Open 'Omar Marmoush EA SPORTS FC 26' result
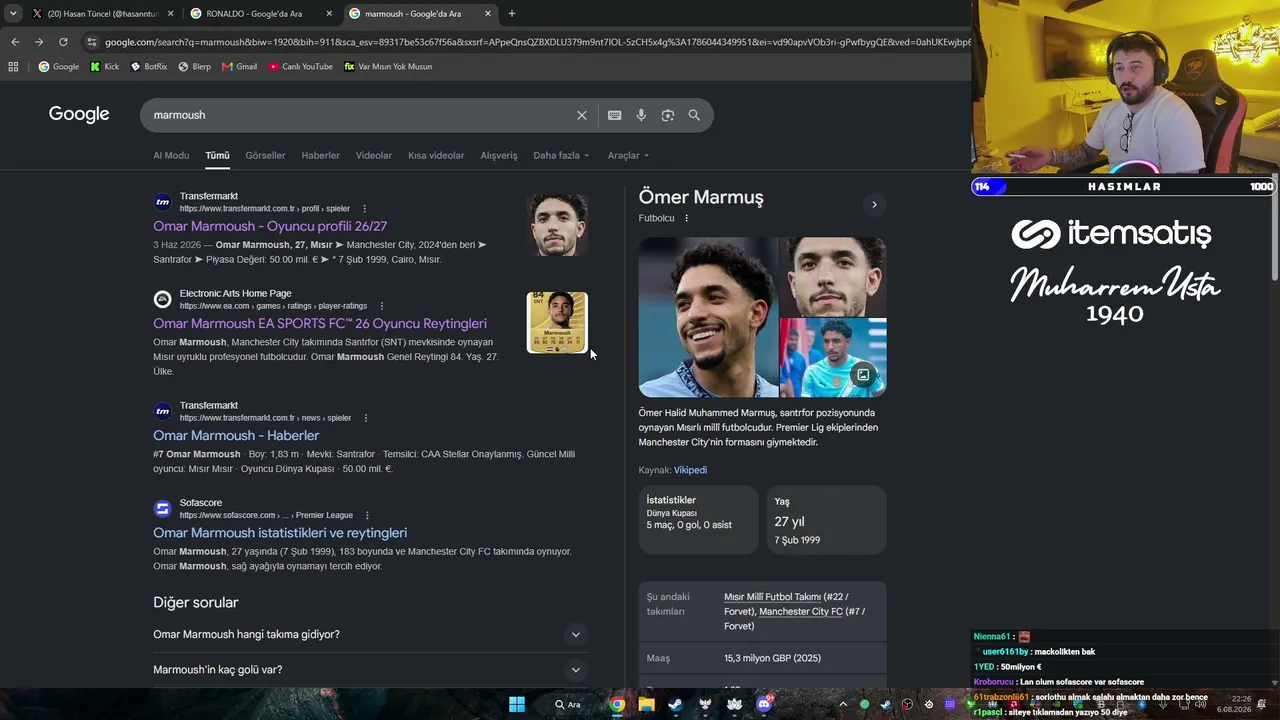The height and width of the screenshot is (720, 1280). click(320, 324)
